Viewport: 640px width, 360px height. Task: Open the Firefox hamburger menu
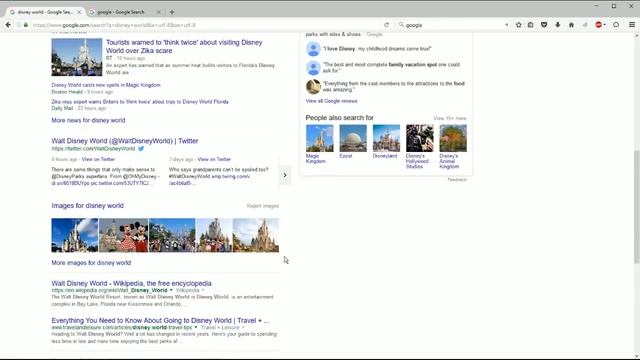(632, 25)
